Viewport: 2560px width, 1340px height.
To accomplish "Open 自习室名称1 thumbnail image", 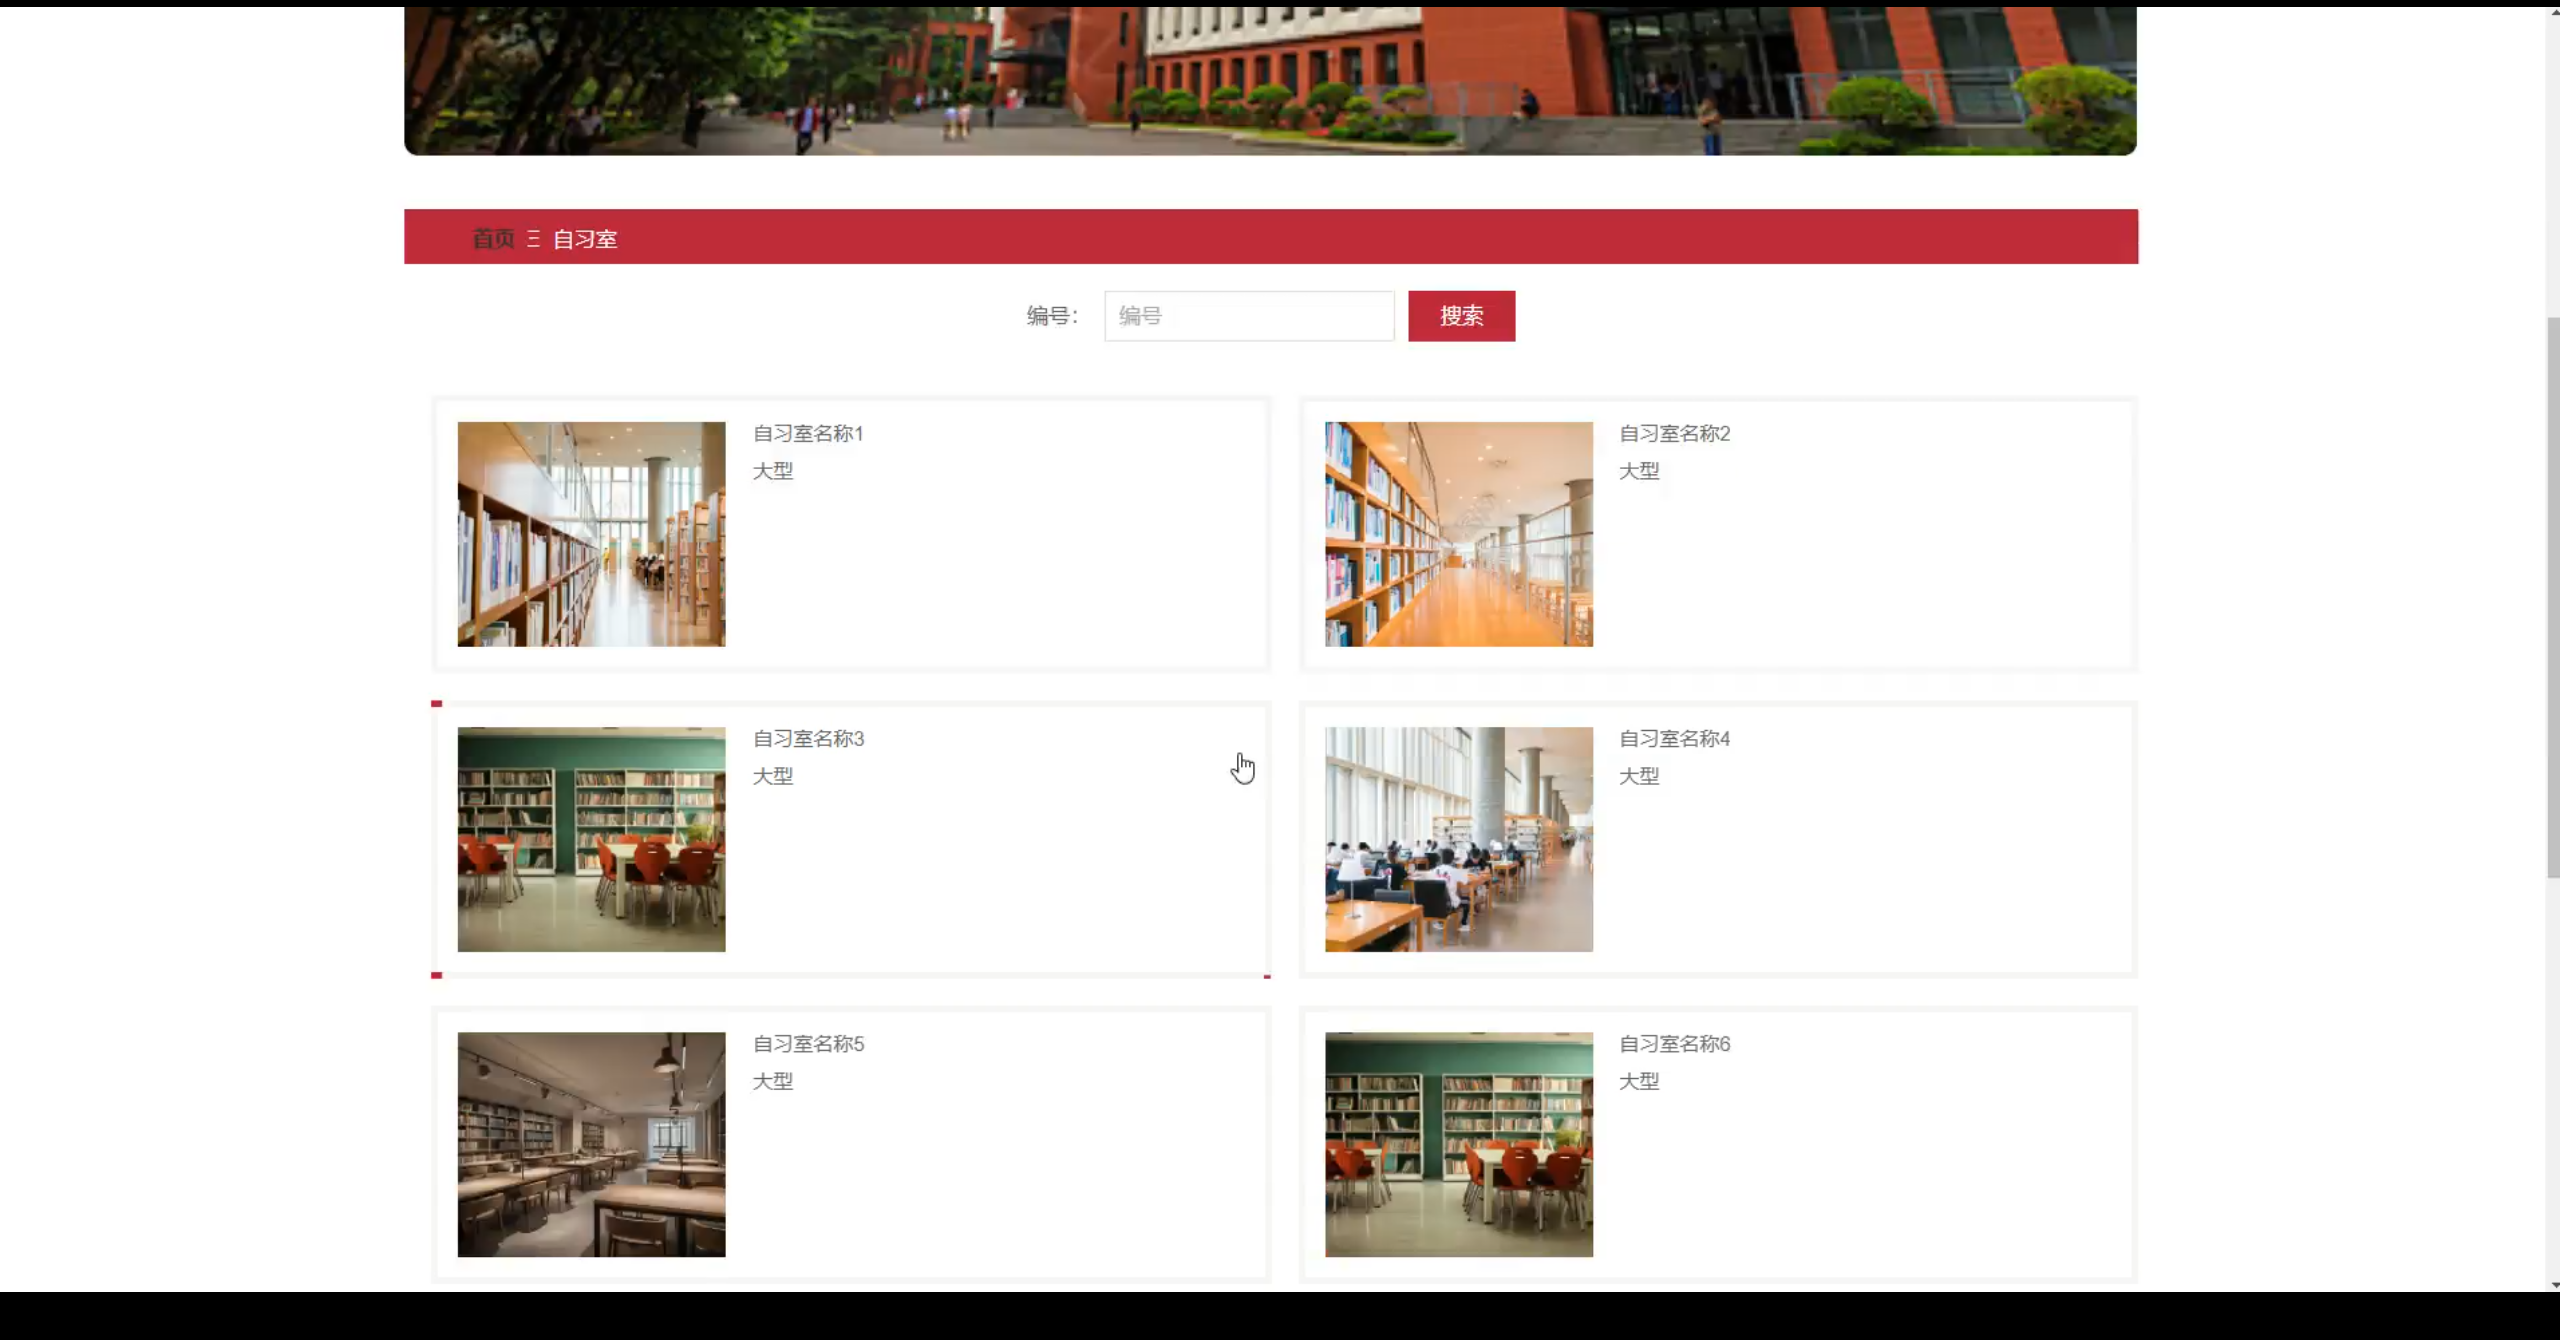I will (x=591, y=534).
